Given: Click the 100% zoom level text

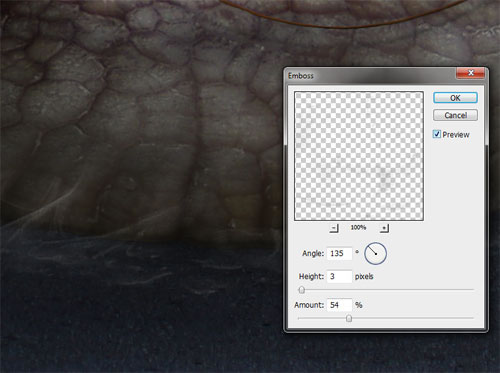Looking at the screenshot, I should point(358,227).
